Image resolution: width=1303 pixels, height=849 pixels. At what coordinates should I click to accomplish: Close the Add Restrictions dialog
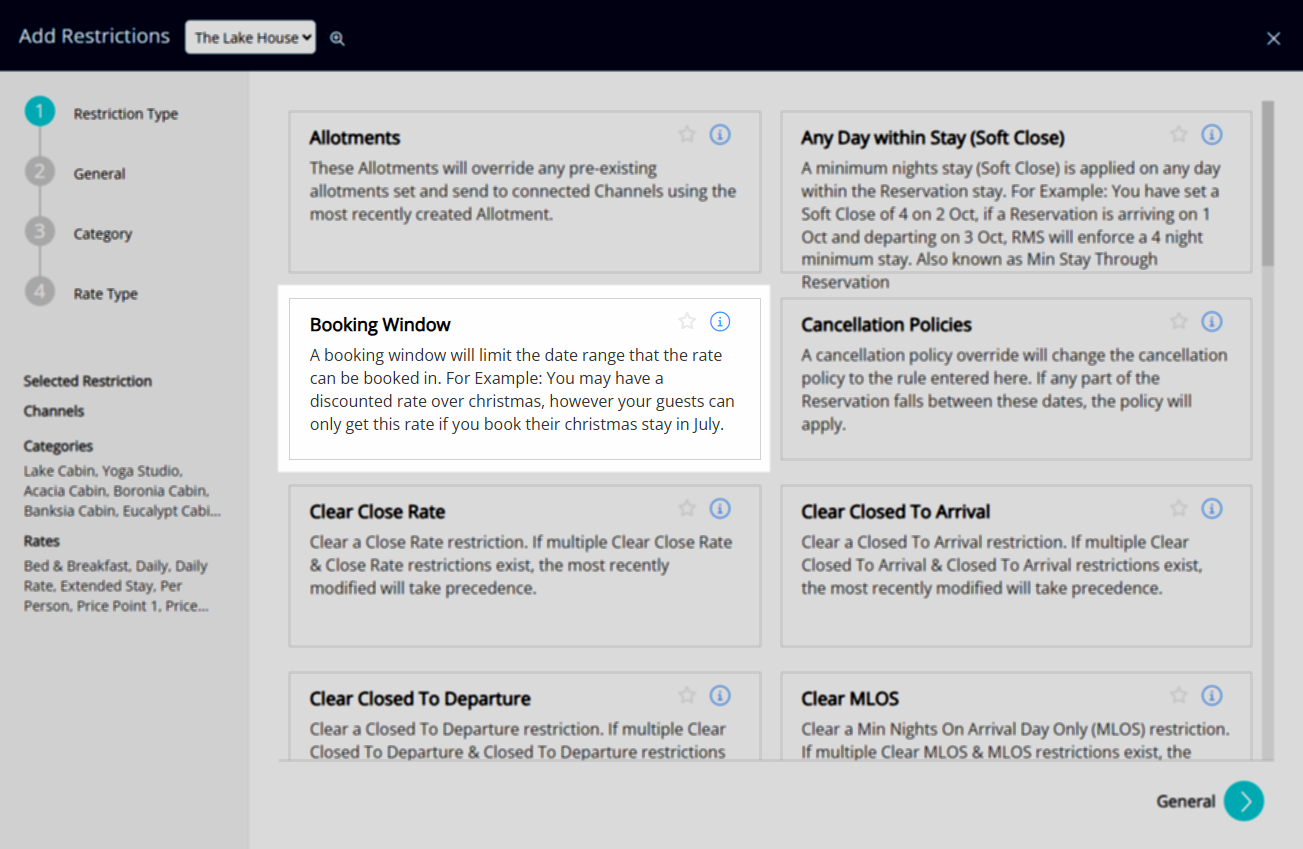pos(1273,38)
